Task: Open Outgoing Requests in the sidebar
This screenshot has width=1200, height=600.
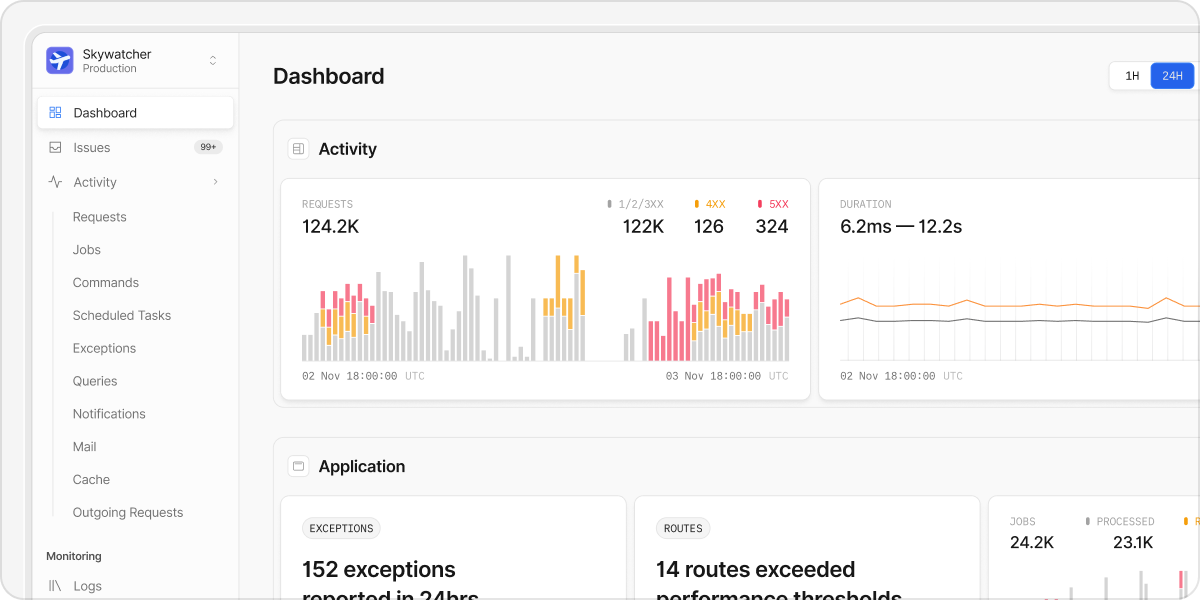Action: pyautogui.click(x=128, y=512)
